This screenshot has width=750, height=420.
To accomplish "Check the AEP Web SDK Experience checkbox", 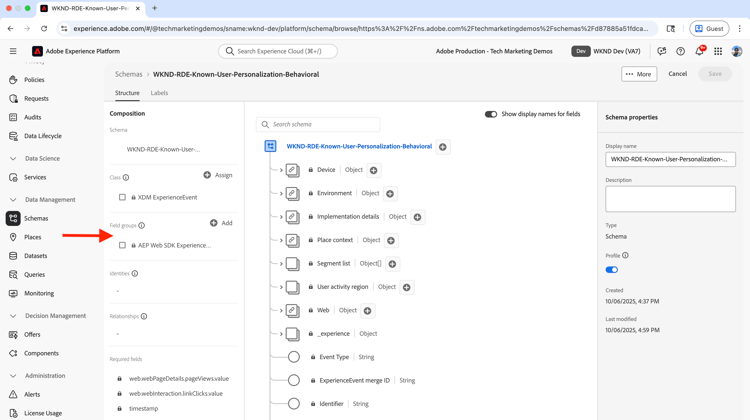I will (122, 245).
